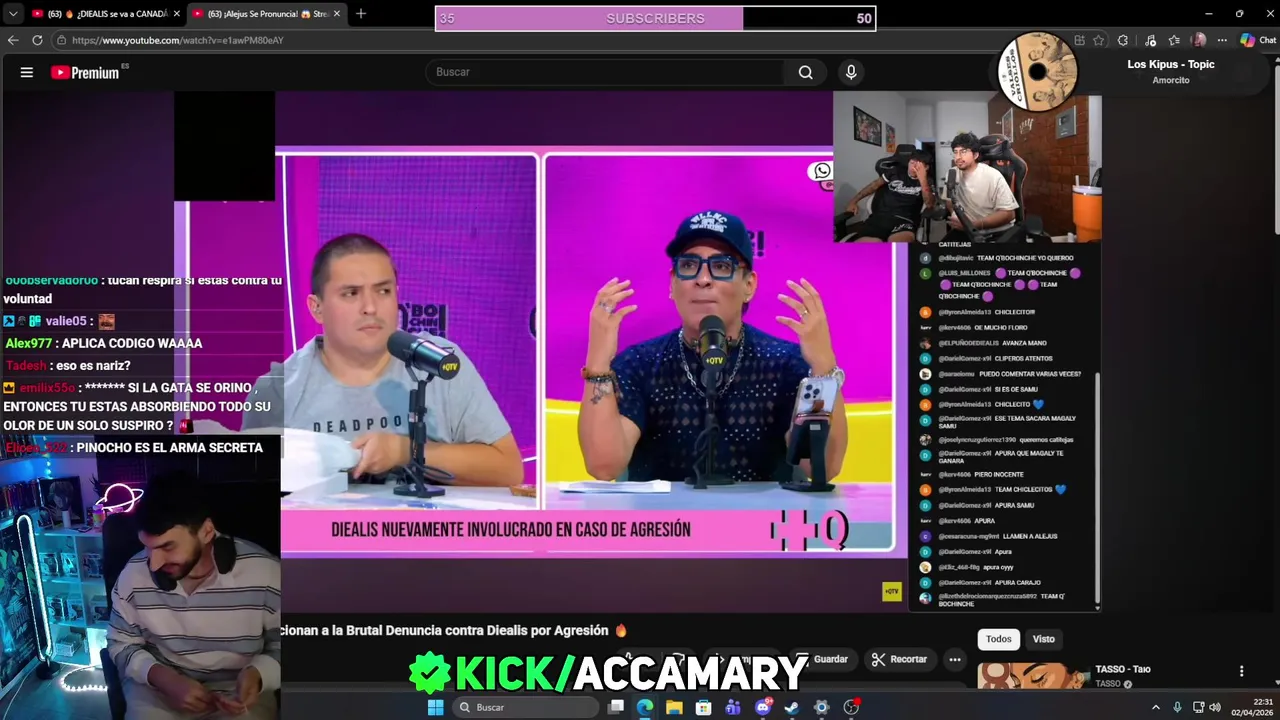Open Edge settings and more menu
The width and height of the screenshot is (1280, 720).
pos(1221,40)
